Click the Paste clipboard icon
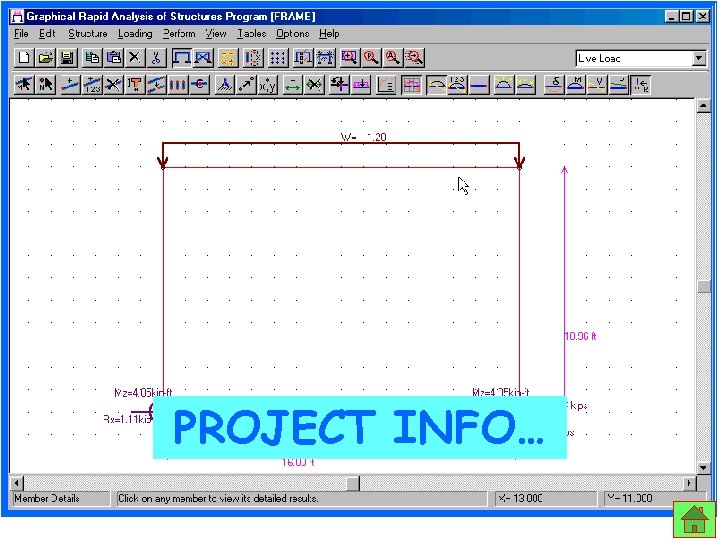 click(x=114, y=58)
